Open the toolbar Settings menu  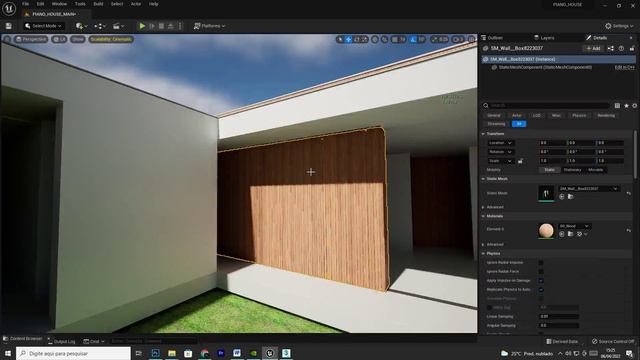[x=619, y=26]
